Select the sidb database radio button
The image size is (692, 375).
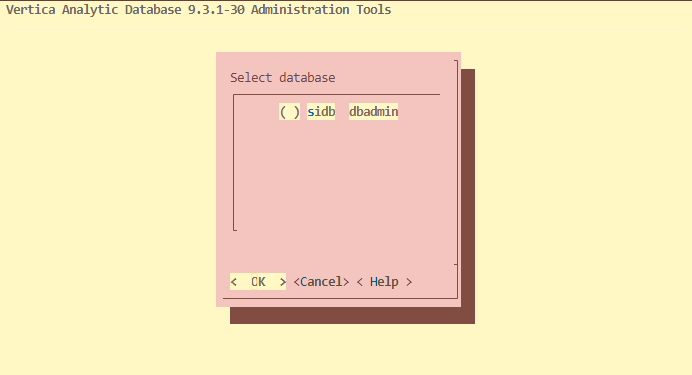click(290, 112)
